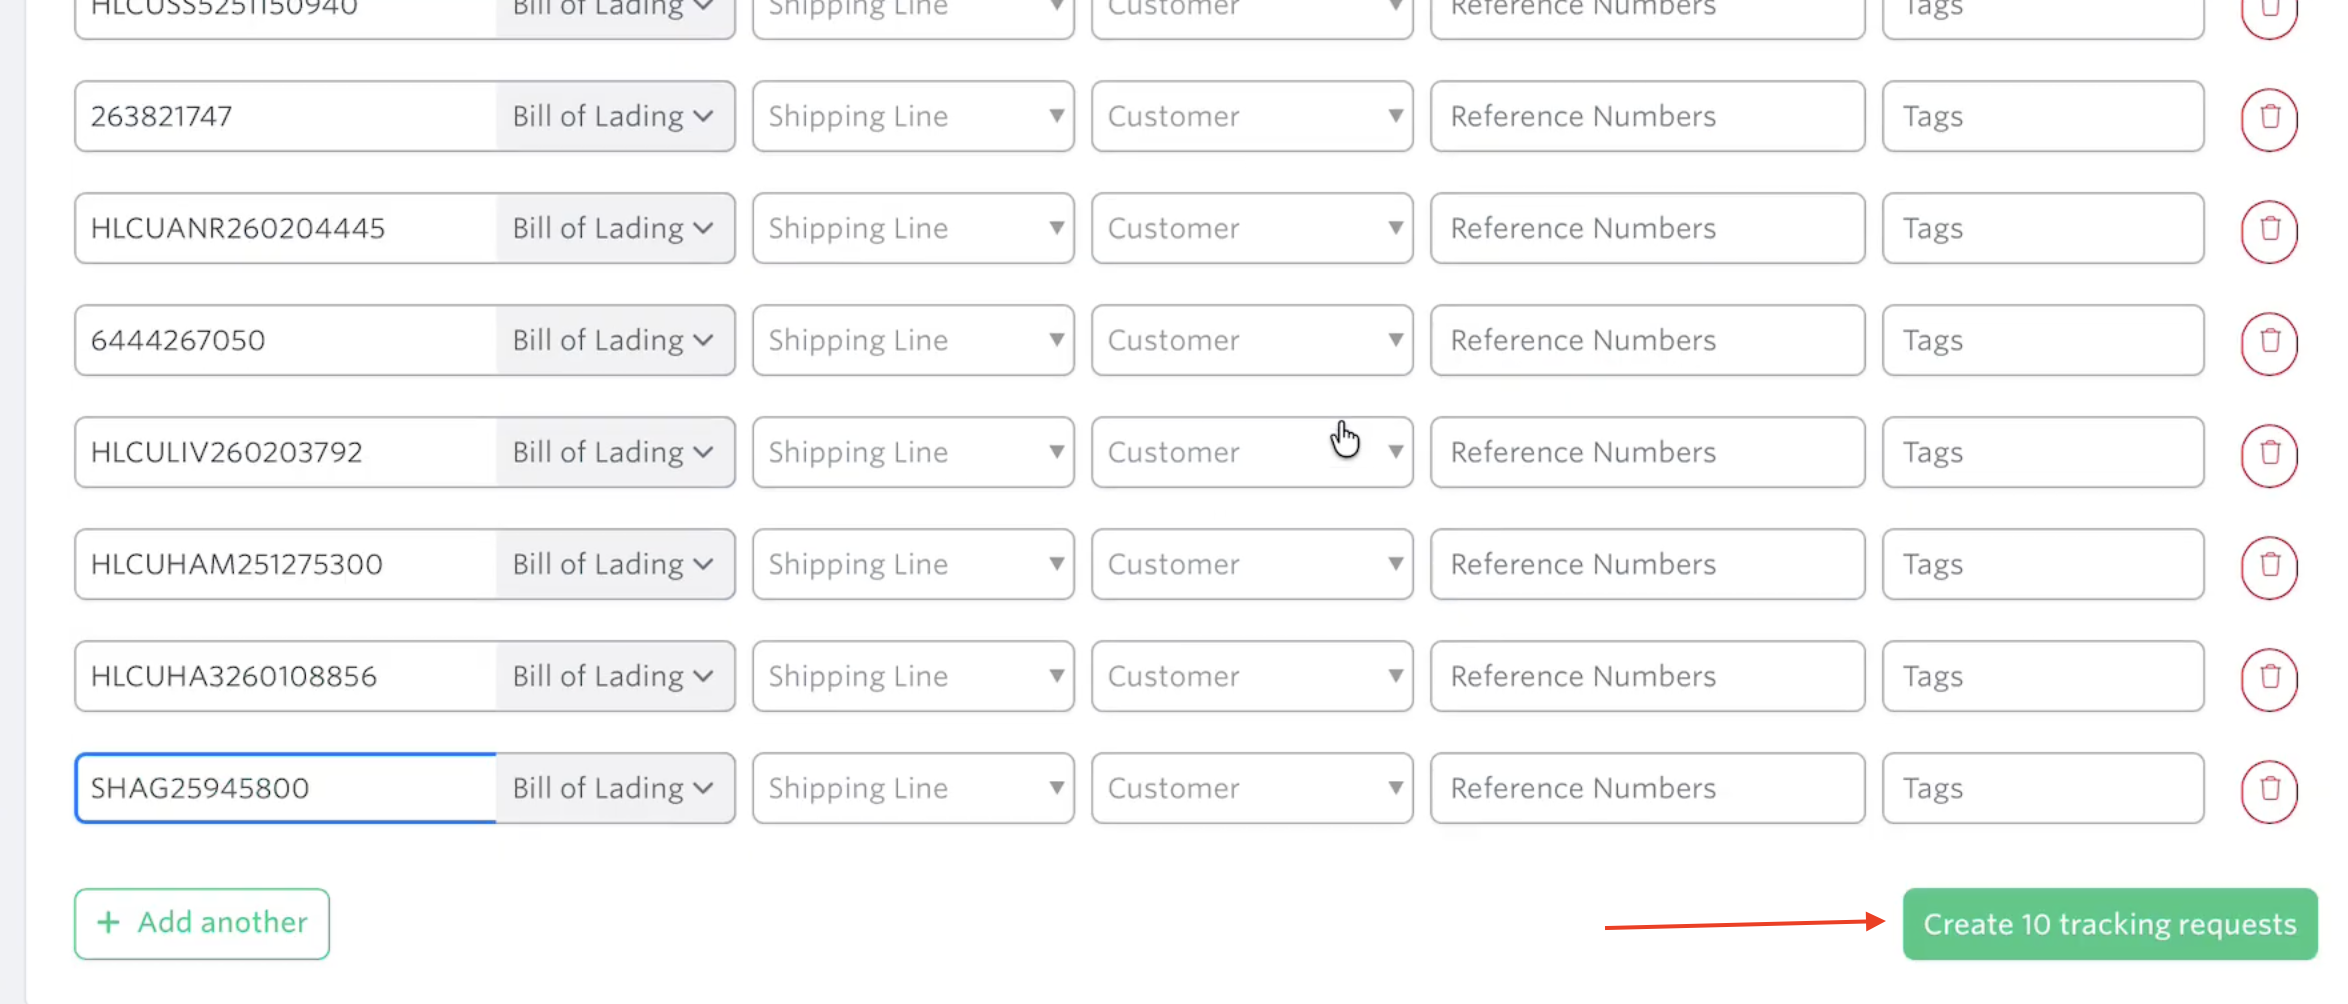This screenshot has height=1004, width=2348.
Task: Remove the HLCUHAM251275300 entry
Action: tap(2269, 567)
